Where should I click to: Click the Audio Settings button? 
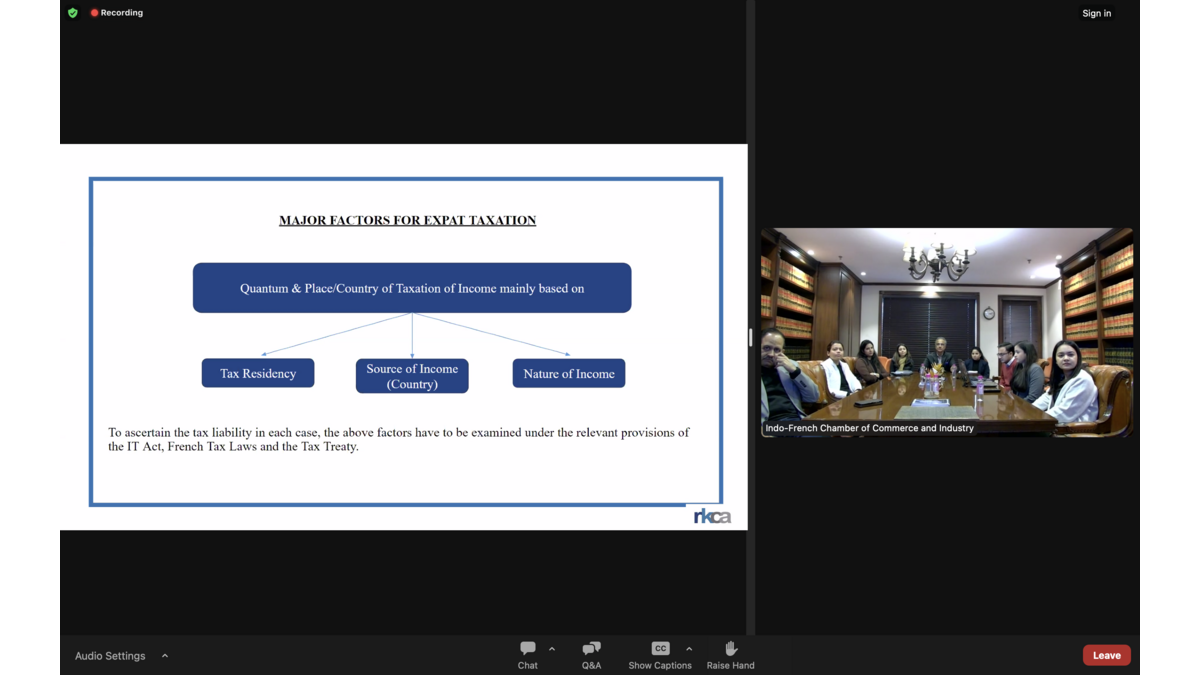click(110, 656)
